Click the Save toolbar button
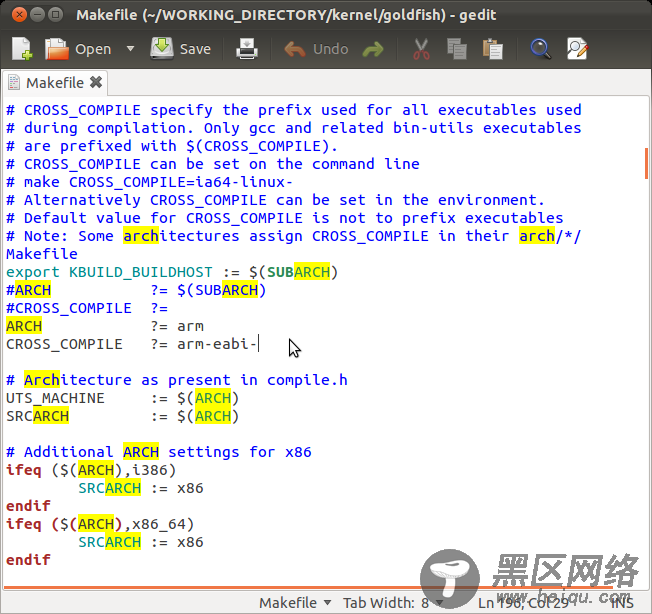 [x=180, y=49]
